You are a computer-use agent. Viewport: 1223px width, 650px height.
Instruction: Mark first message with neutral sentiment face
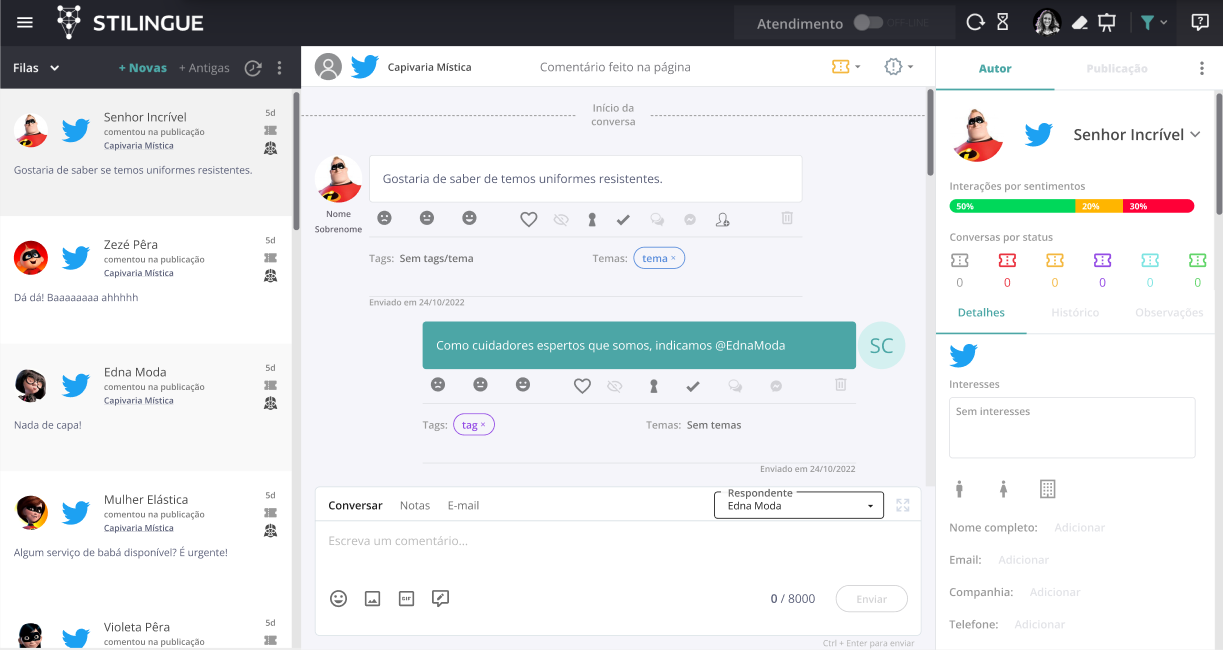(x=427, y=218)
